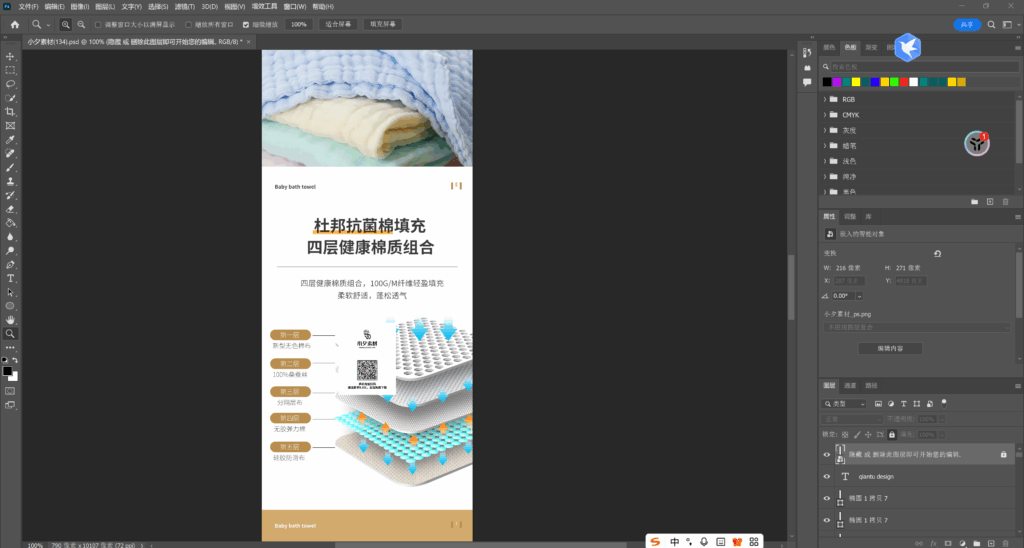Click the Sogou input method S icon
Viewport: 1024px width, 548px height.
655,541
